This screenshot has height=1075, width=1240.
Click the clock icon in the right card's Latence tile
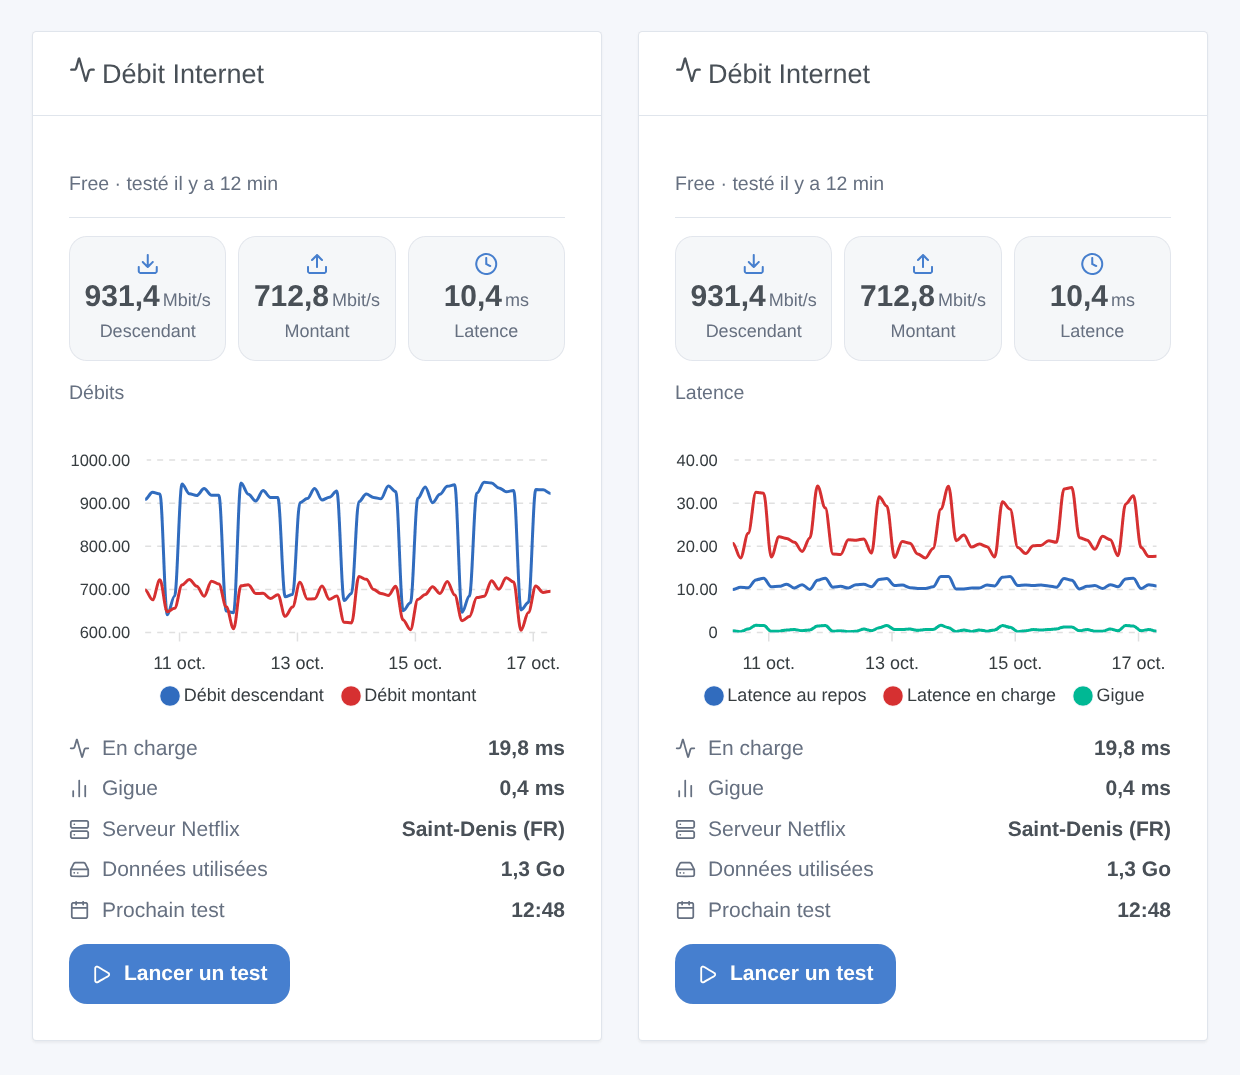pyautogui.click(x=1092, y=264)
